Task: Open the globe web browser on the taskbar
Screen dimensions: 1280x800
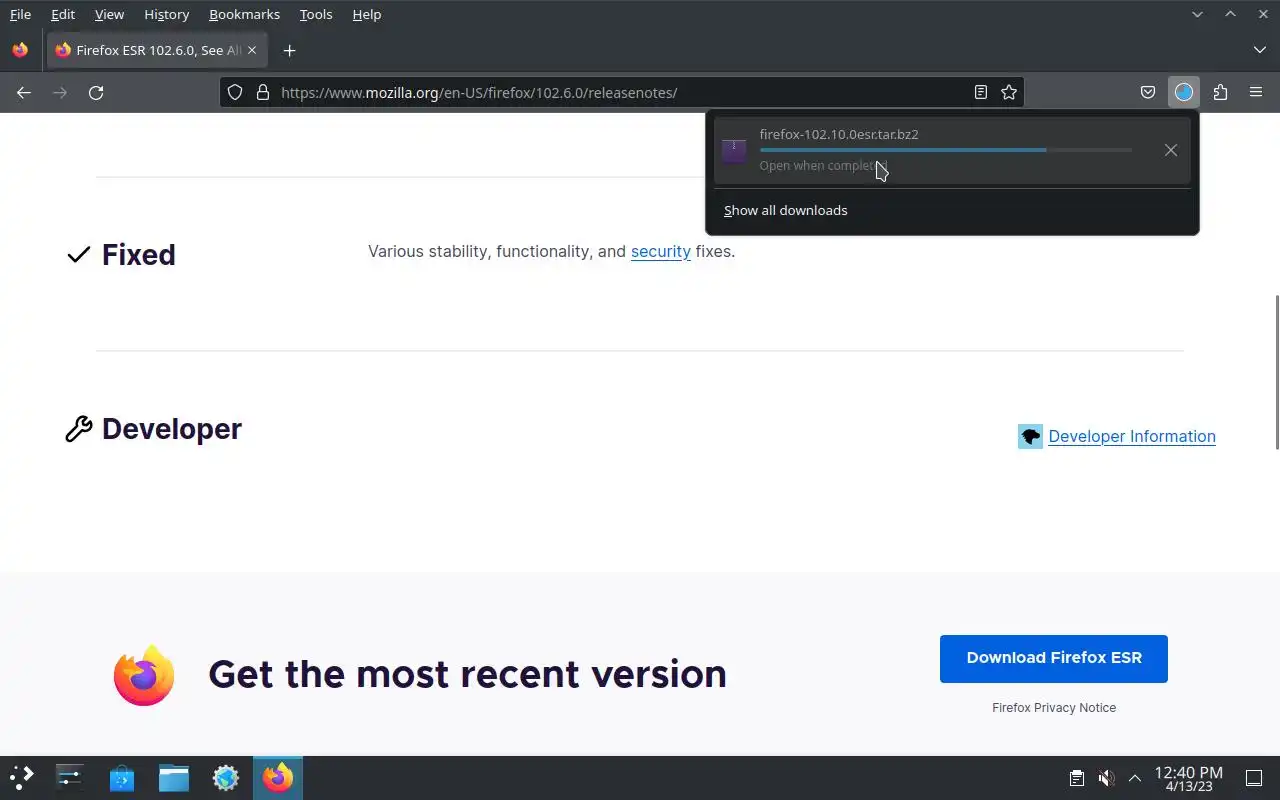Action: click(226, 777)
